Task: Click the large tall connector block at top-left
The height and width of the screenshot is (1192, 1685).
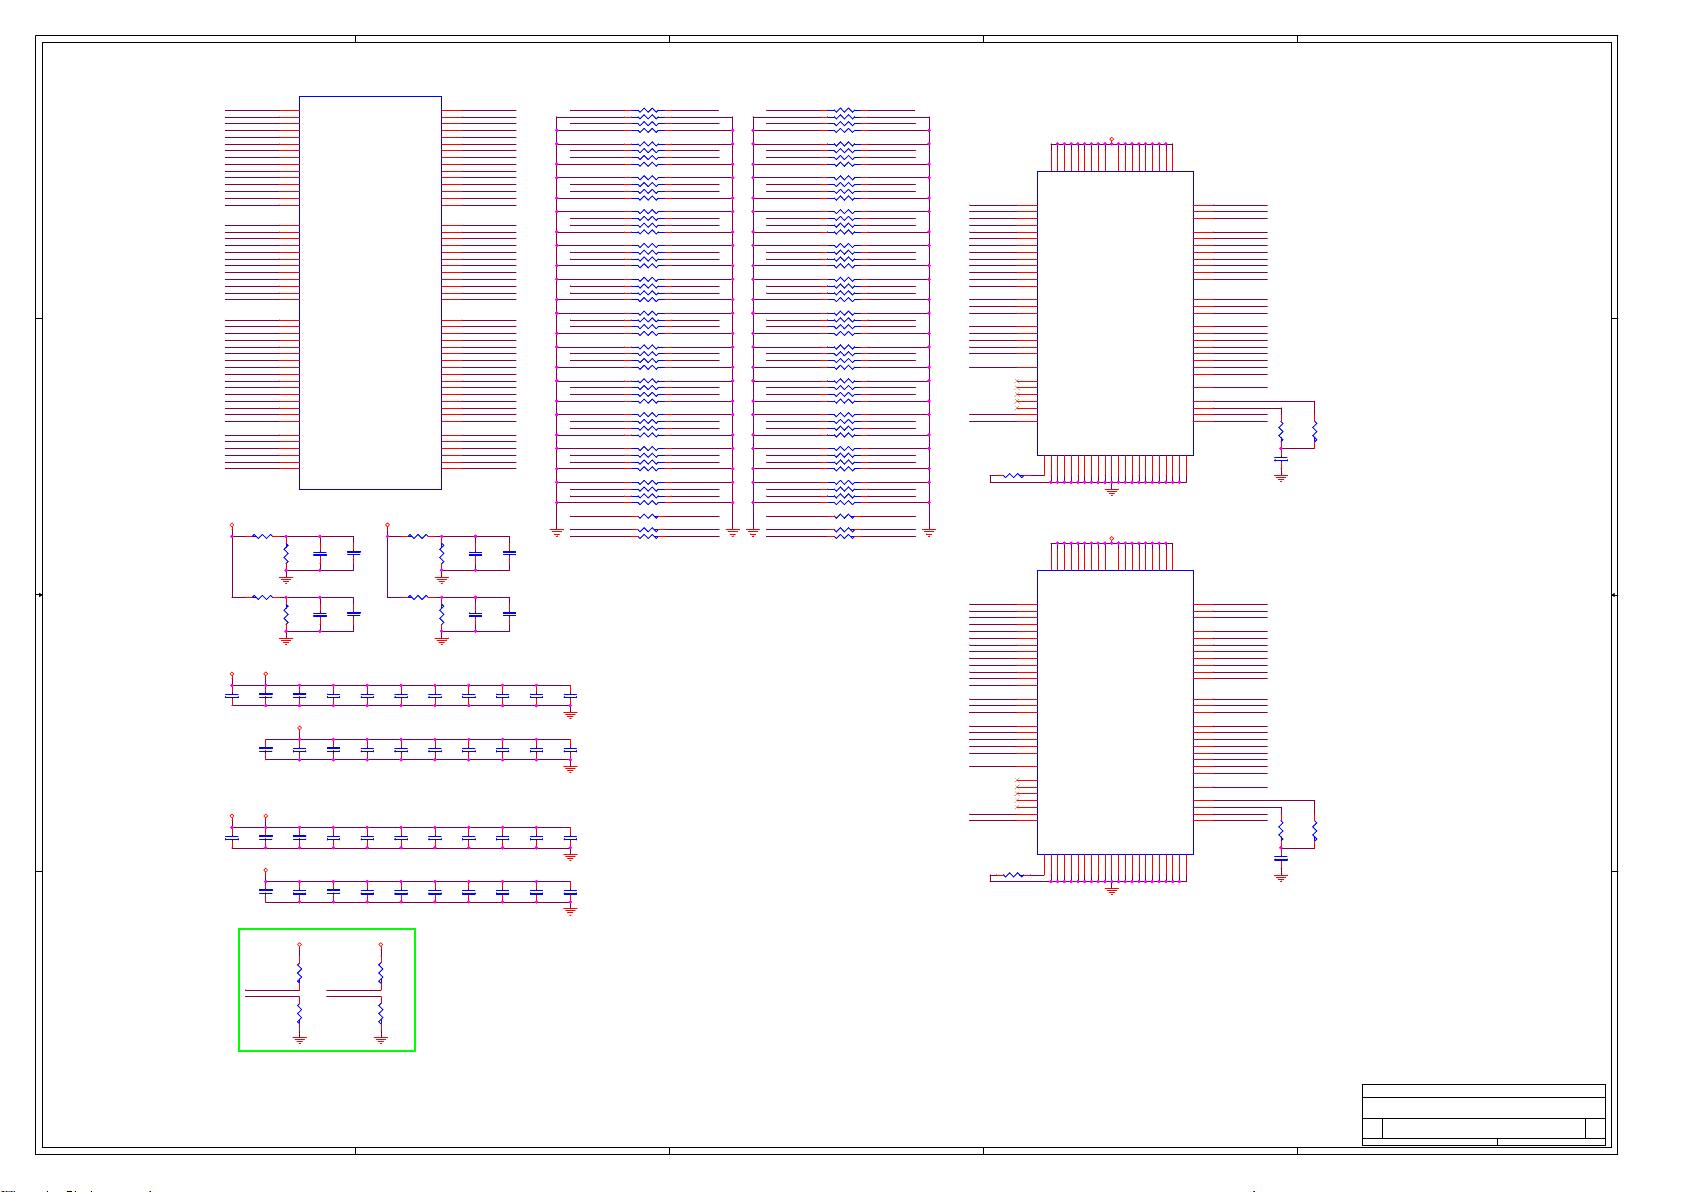Action: (370, 292)
